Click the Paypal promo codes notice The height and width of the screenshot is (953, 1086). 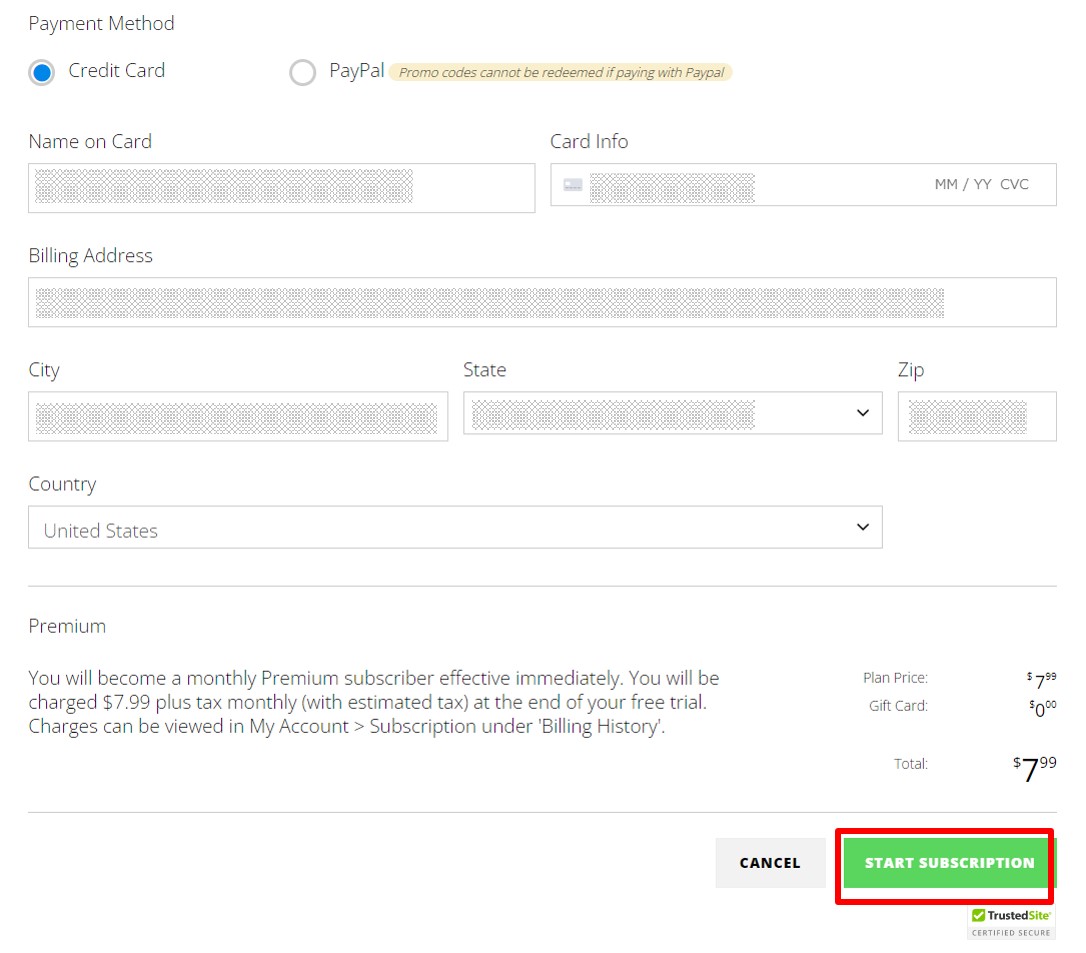(560, 72)
